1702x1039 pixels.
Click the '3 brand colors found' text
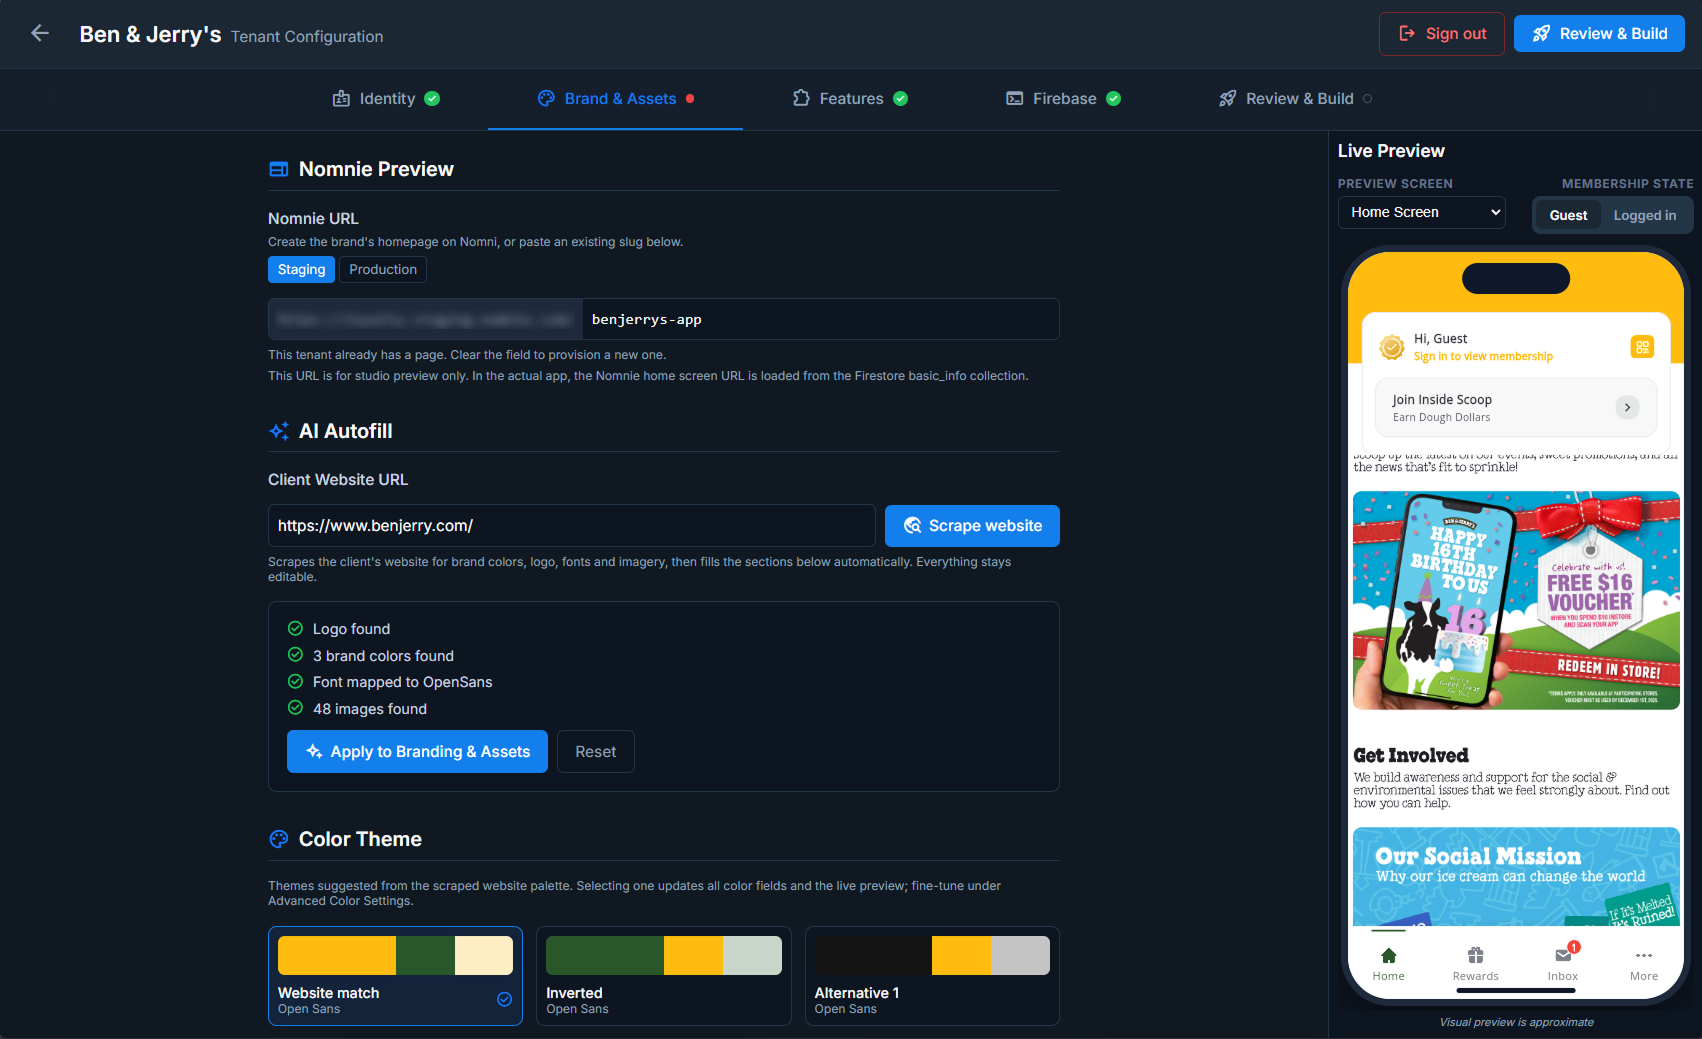tap(383, 656)
